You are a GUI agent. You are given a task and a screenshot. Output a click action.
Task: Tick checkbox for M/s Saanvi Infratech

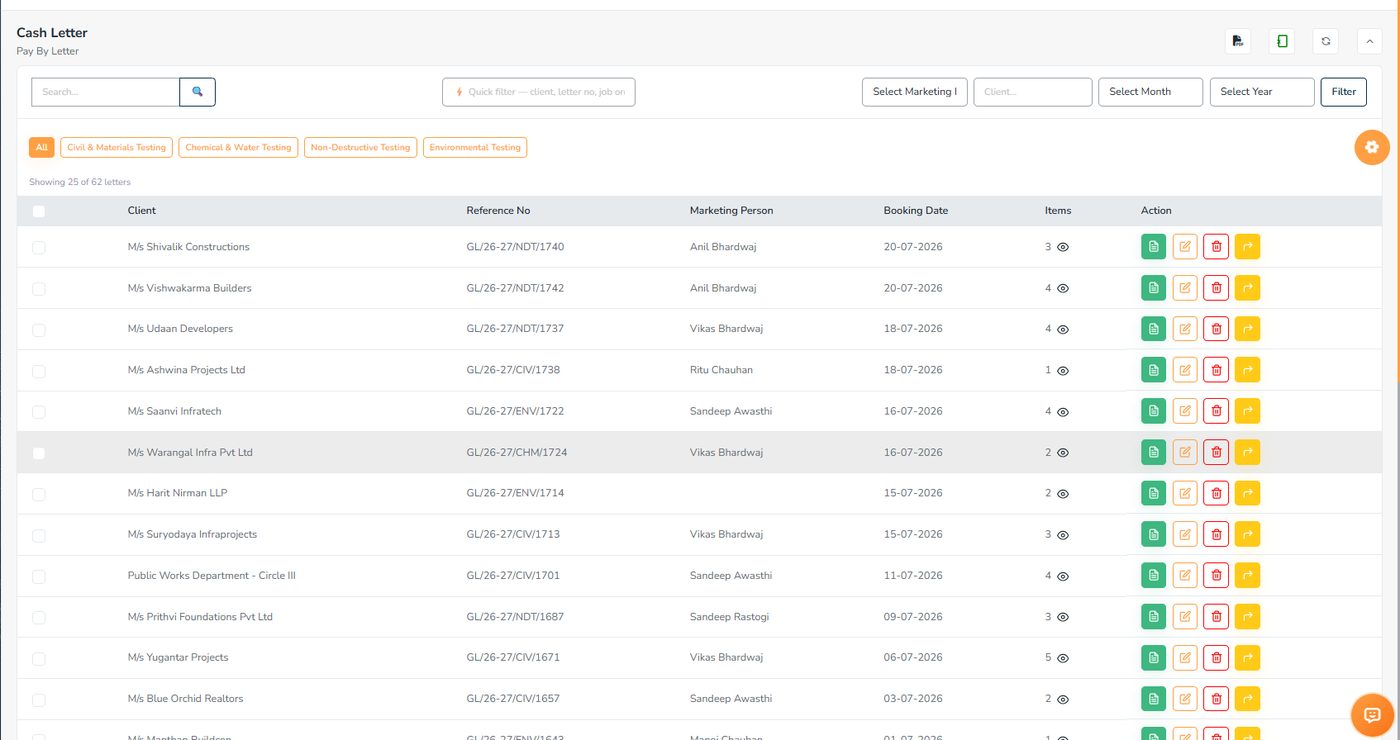coord(39,412)
